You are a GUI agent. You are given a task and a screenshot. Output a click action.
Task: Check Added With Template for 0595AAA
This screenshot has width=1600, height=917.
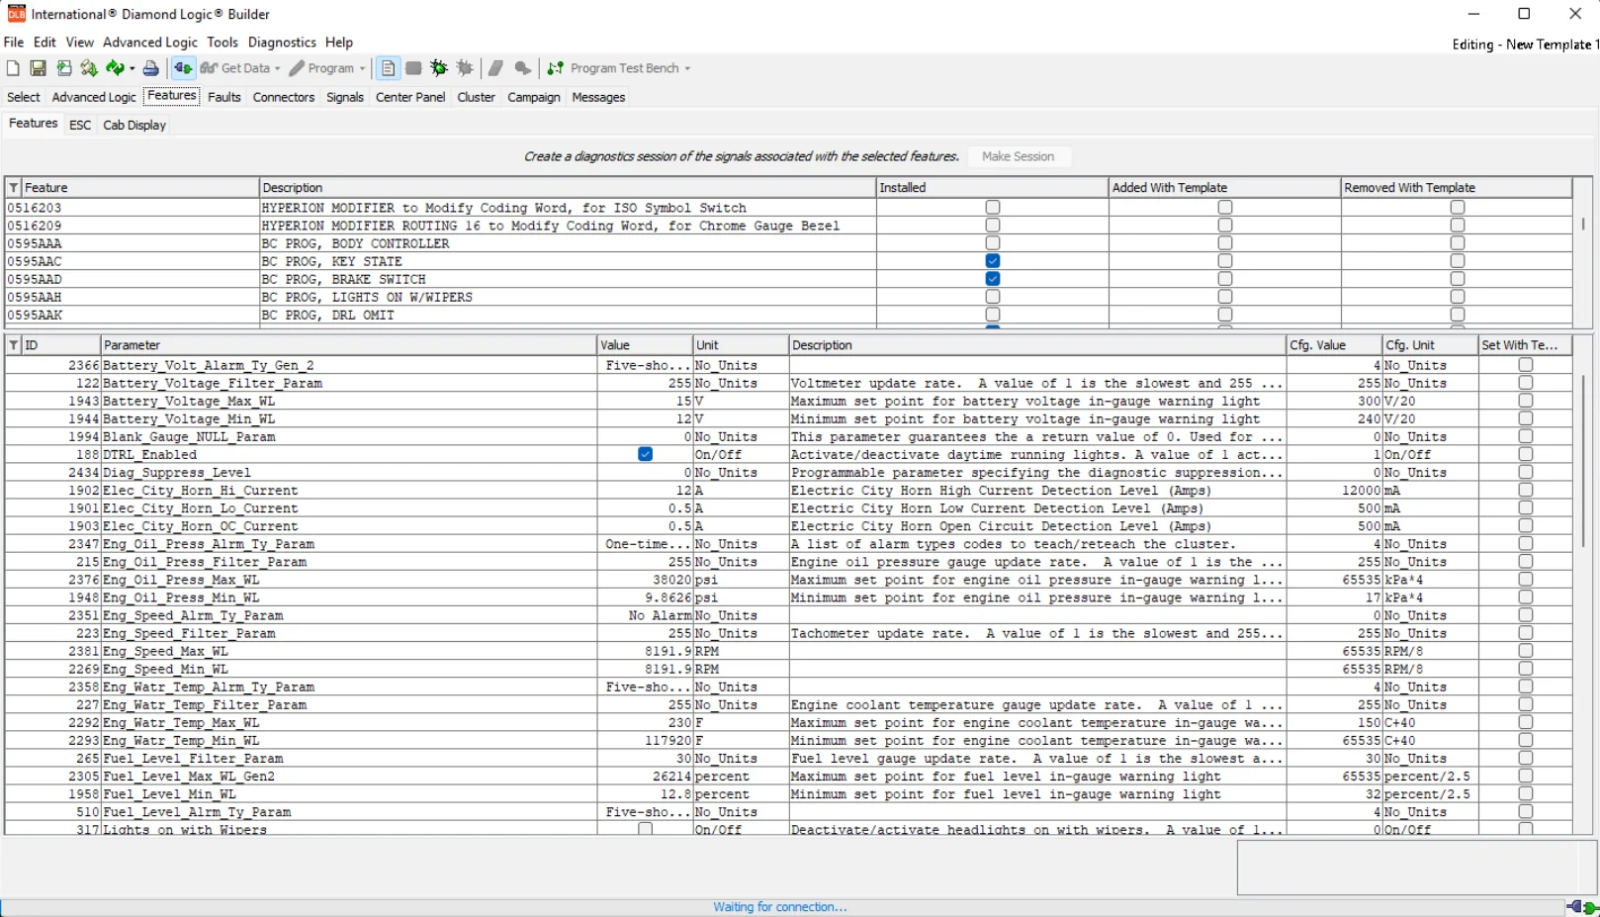(x=1225, y=243)
